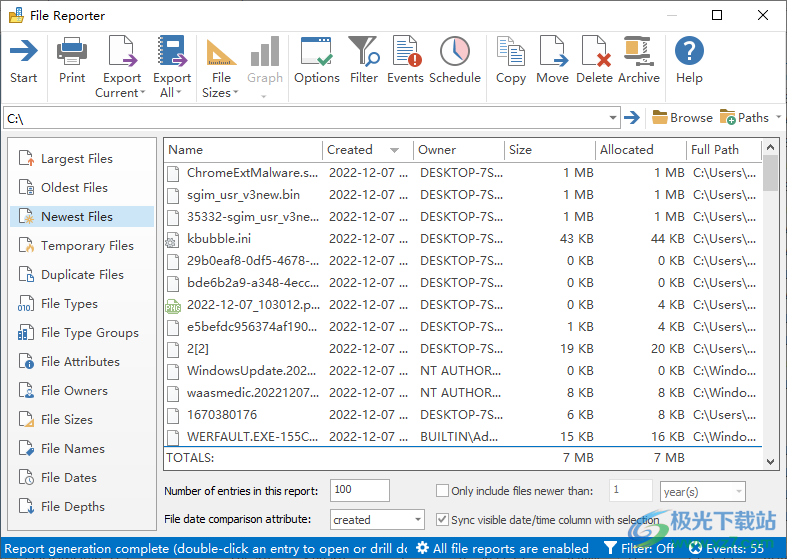
Task: Open the File Type Groups report
Action: click(x=82, y=333)
